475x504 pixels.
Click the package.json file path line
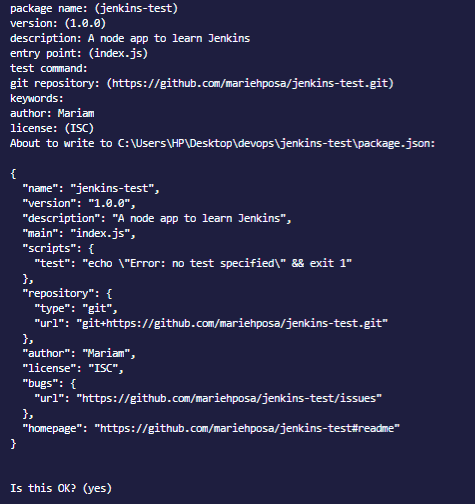[223, 143]
